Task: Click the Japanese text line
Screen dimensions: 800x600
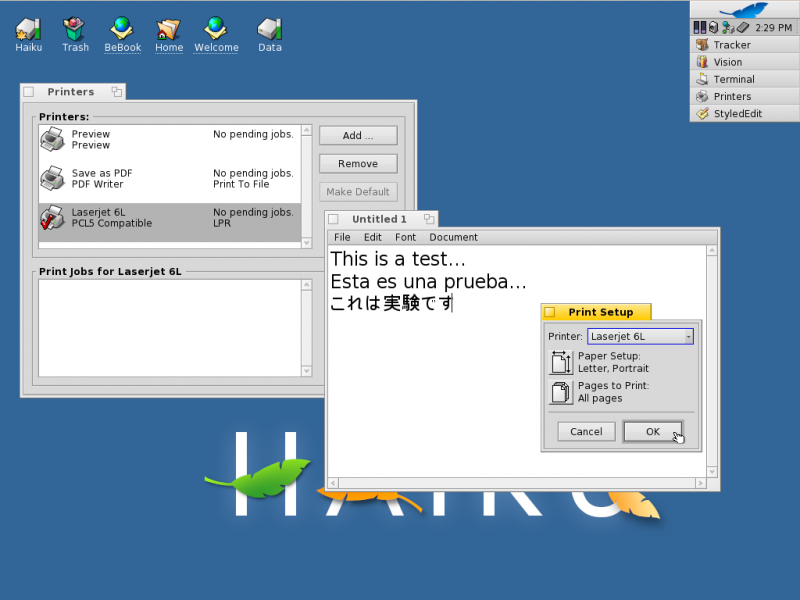Action: (391, 304)
